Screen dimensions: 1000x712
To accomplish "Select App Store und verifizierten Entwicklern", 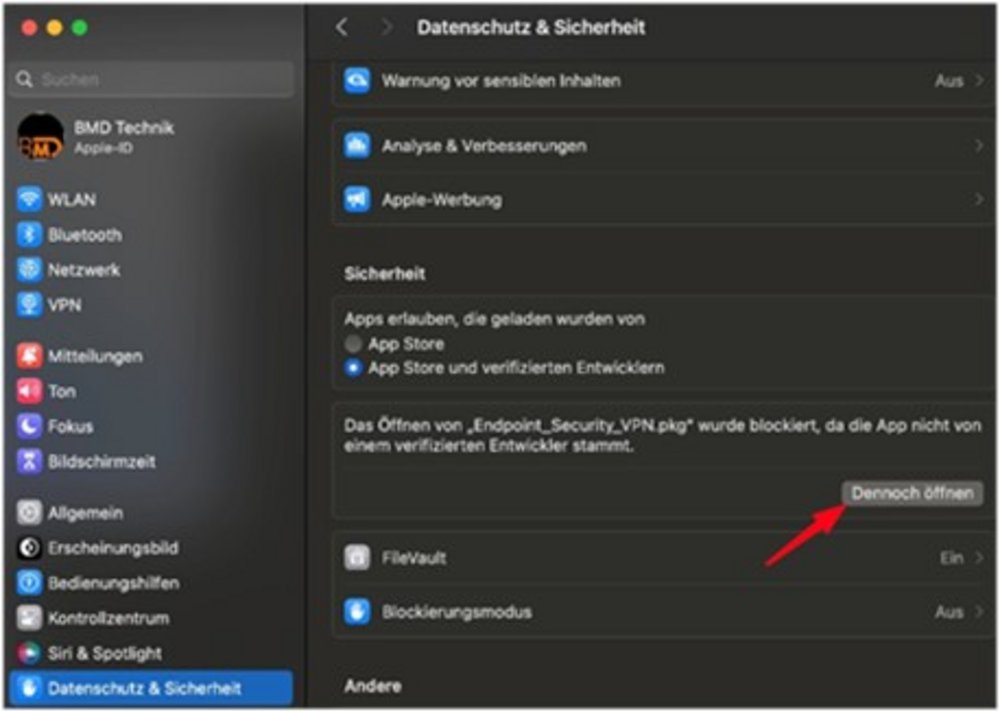I will [353, 368].
